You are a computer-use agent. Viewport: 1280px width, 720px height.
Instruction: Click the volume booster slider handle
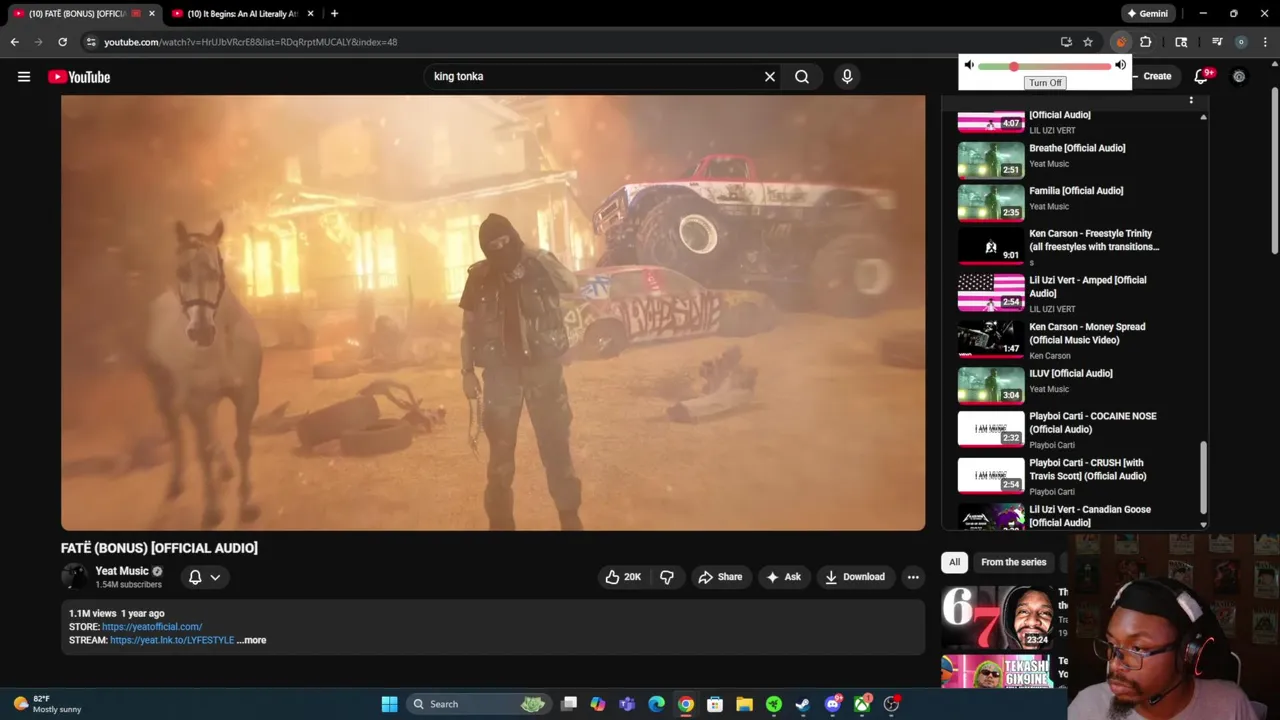coord(1013,66)
